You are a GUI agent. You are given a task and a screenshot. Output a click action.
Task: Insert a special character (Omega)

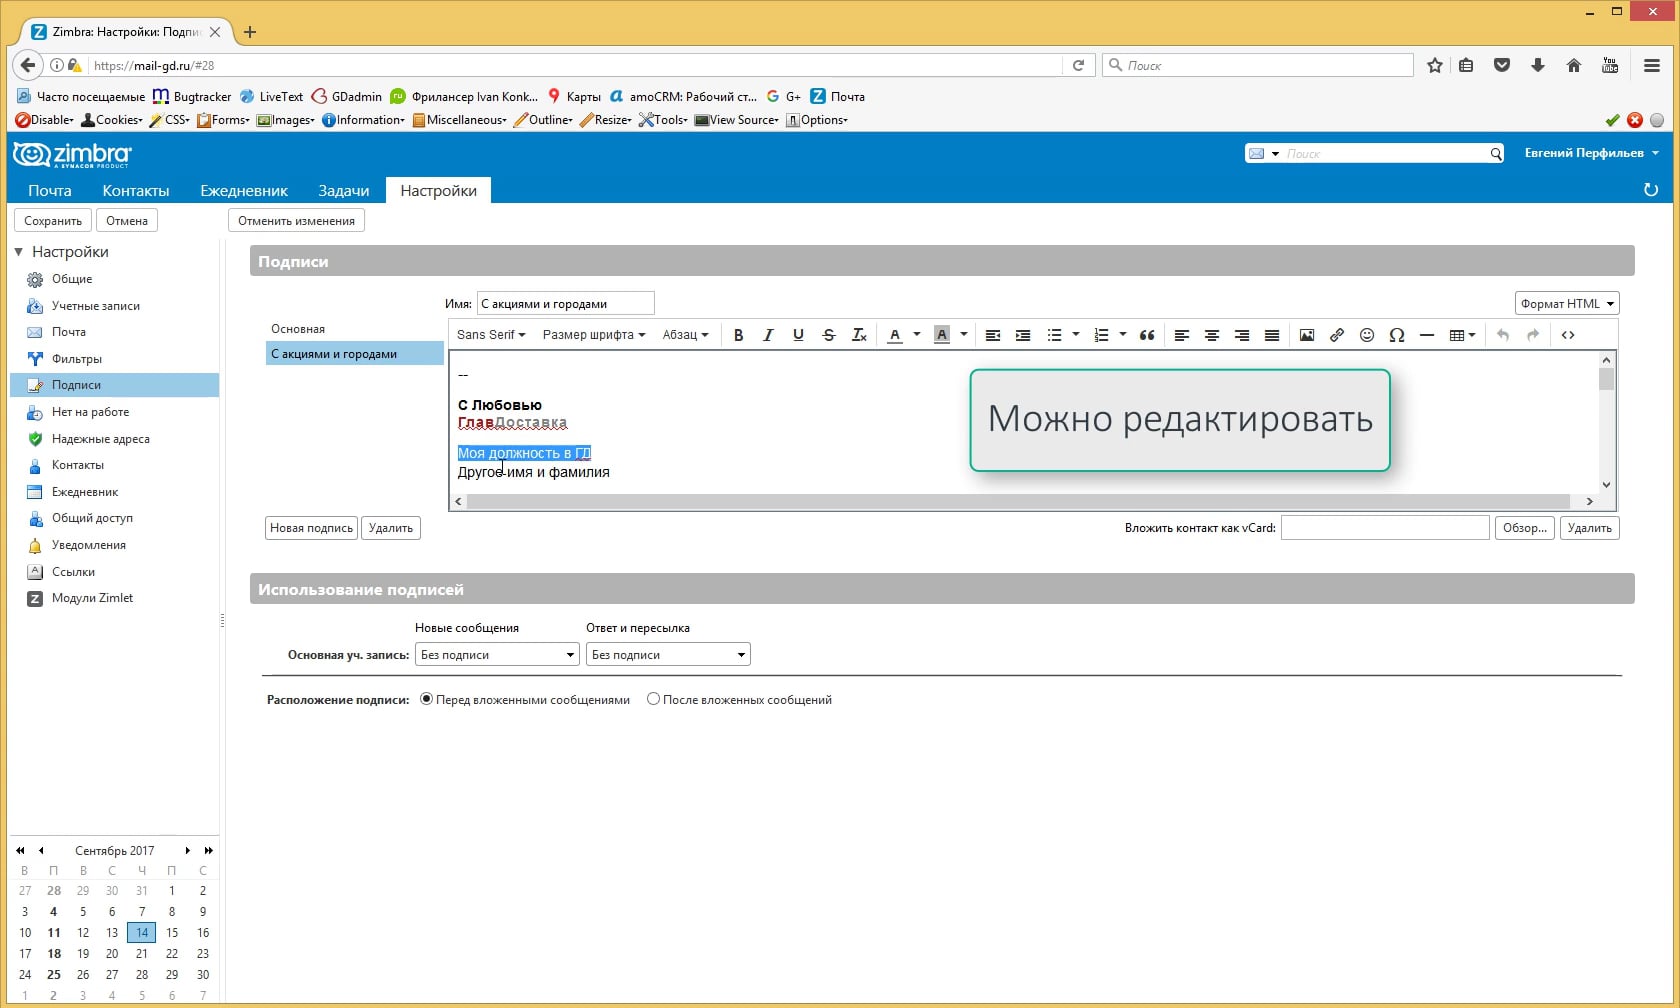[x=1397, y=335]
